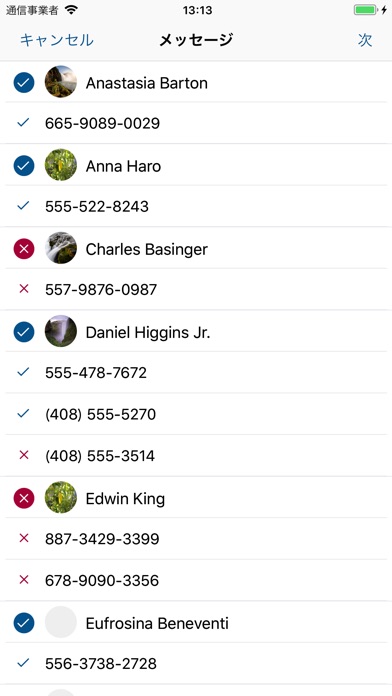Click the red X circle for Charles Basinger
This screenshot has height=696, width=392.
pos(24,249)
